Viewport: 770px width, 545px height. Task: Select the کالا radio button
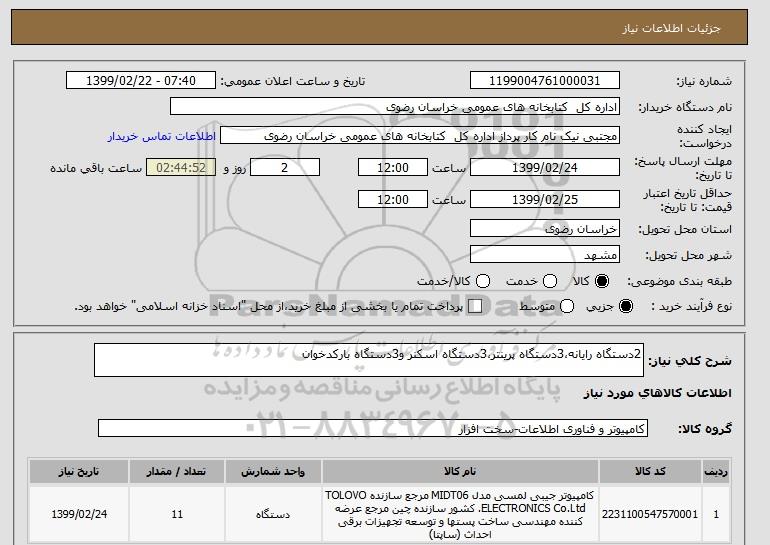pos(602,283)
